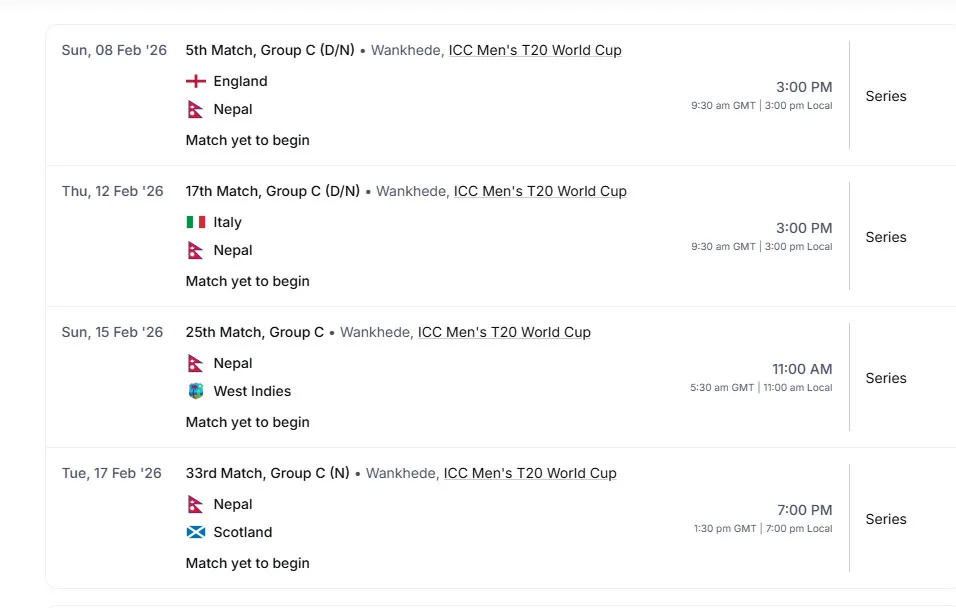Click Series button for Nepal vs West Indies
The image size is (956, 608).
[886, 378]
